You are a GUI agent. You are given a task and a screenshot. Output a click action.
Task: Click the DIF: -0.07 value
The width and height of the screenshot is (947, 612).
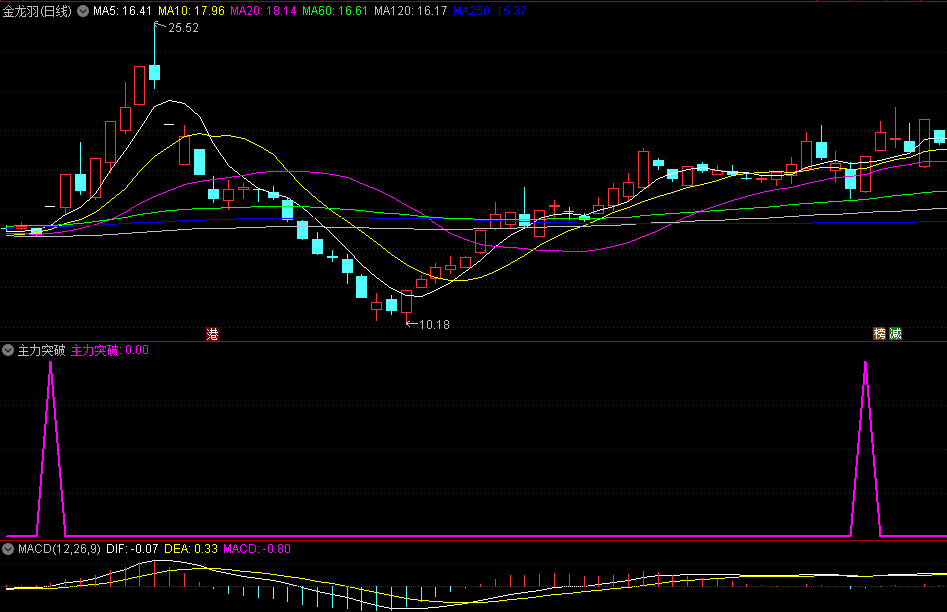click(x=132, y=549)
